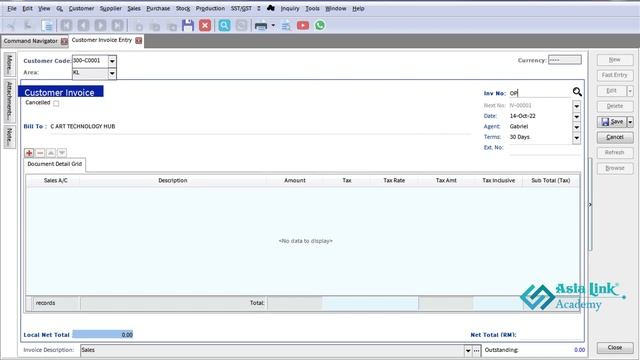Remove detail row with minus icon
The image size is (640, 360).
pyautogui.click(x=40, y=153)
